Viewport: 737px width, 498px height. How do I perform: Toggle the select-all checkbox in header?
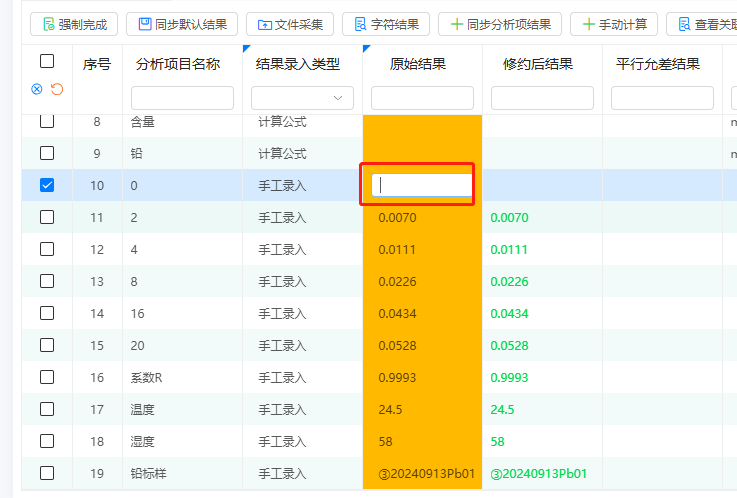tap(47, 62)
